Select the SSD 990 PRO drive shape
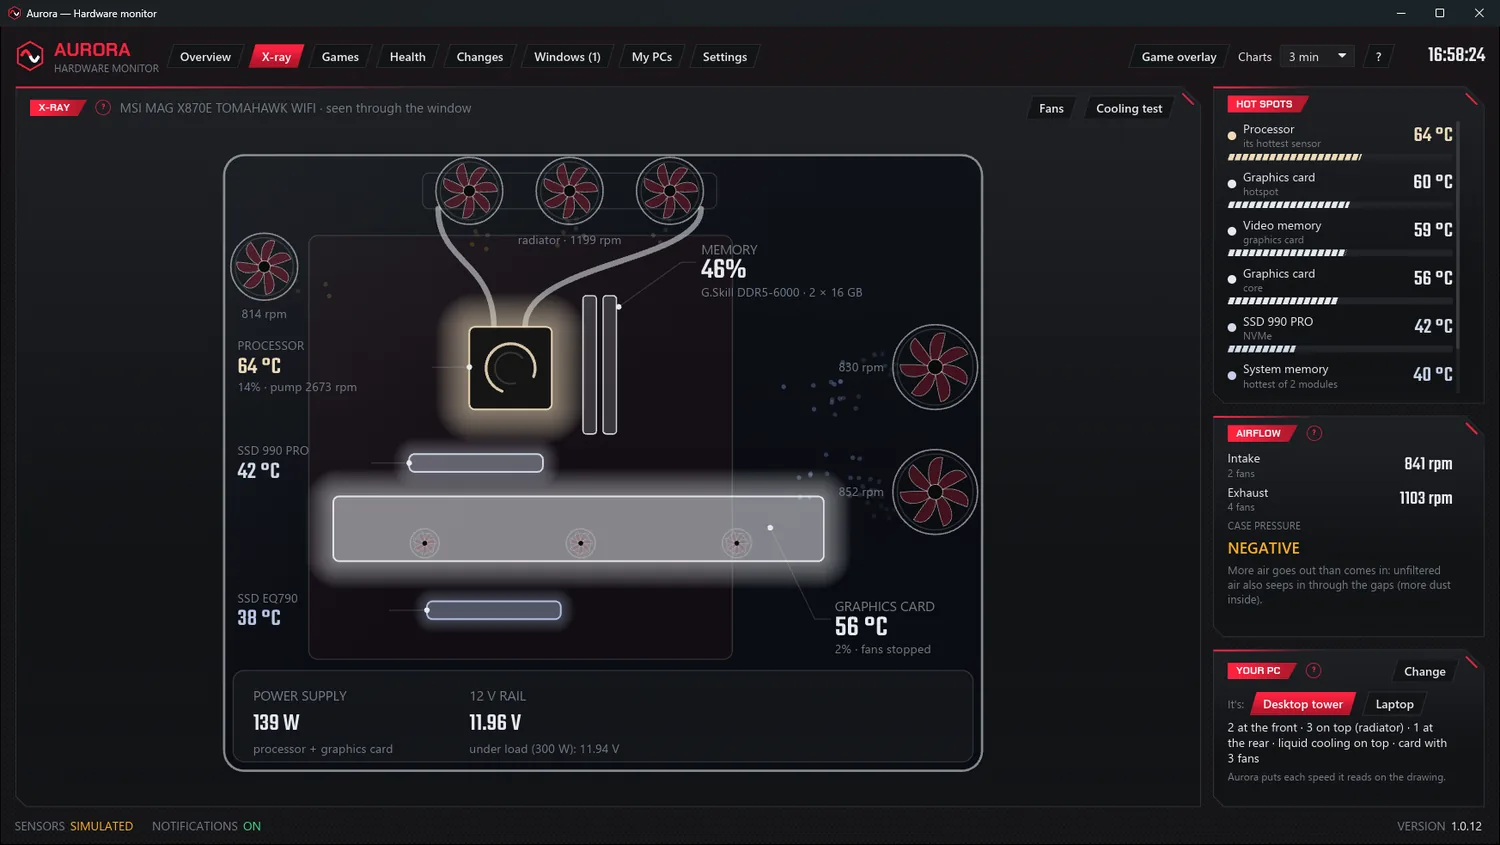This screenshot has height=845, width=1500. coord(476,463)
